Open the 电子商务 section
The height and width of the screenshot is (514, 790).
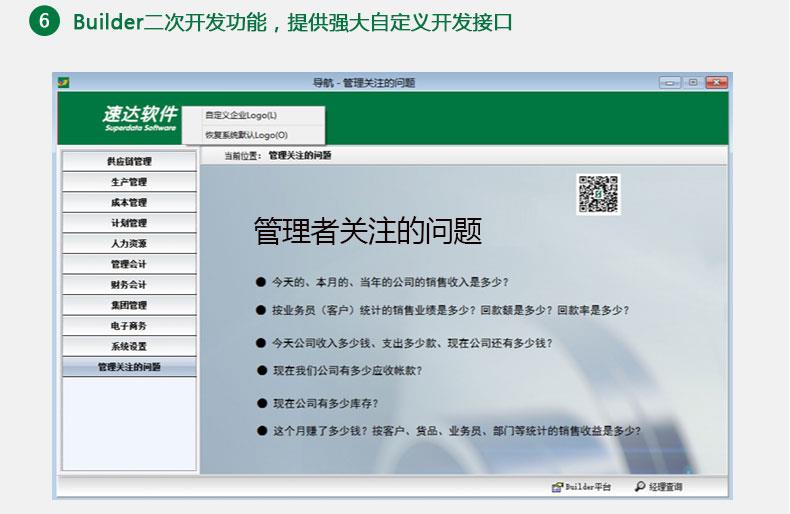(129, 326)
